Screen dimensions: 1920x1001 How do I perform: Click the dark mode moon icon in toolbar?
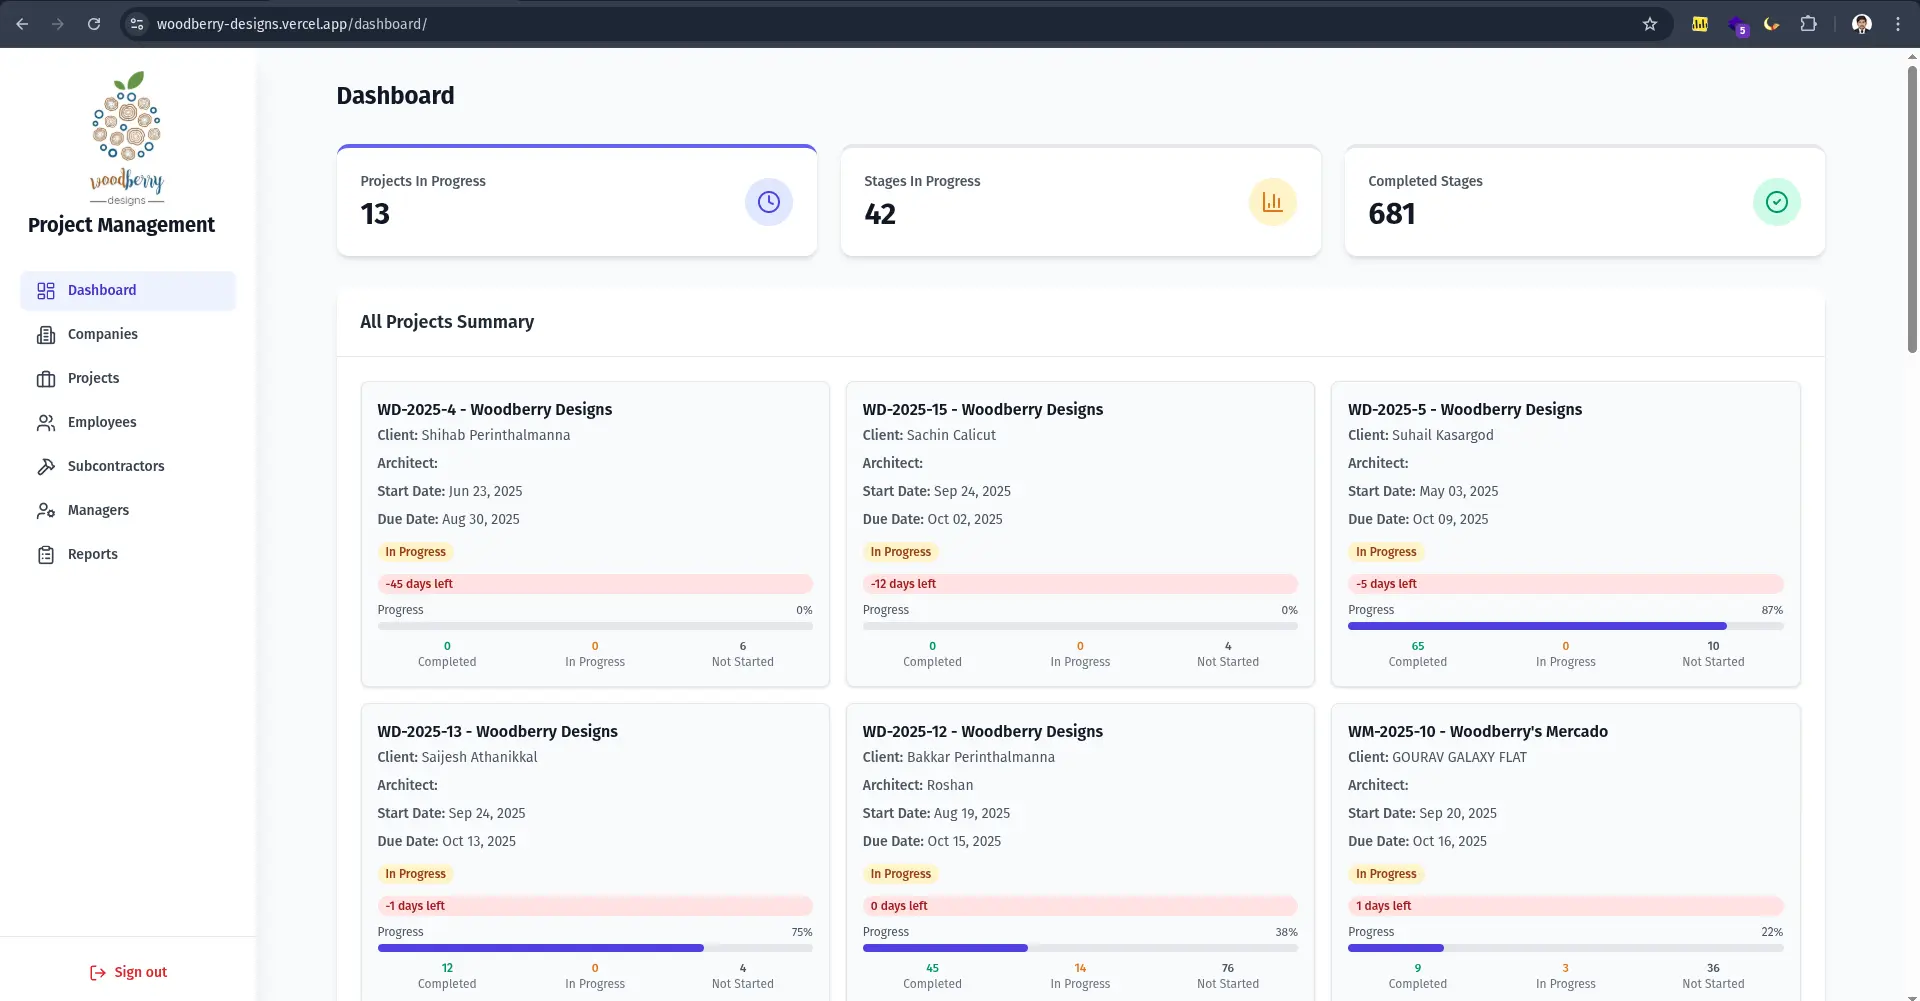[x=1771, y=23]
